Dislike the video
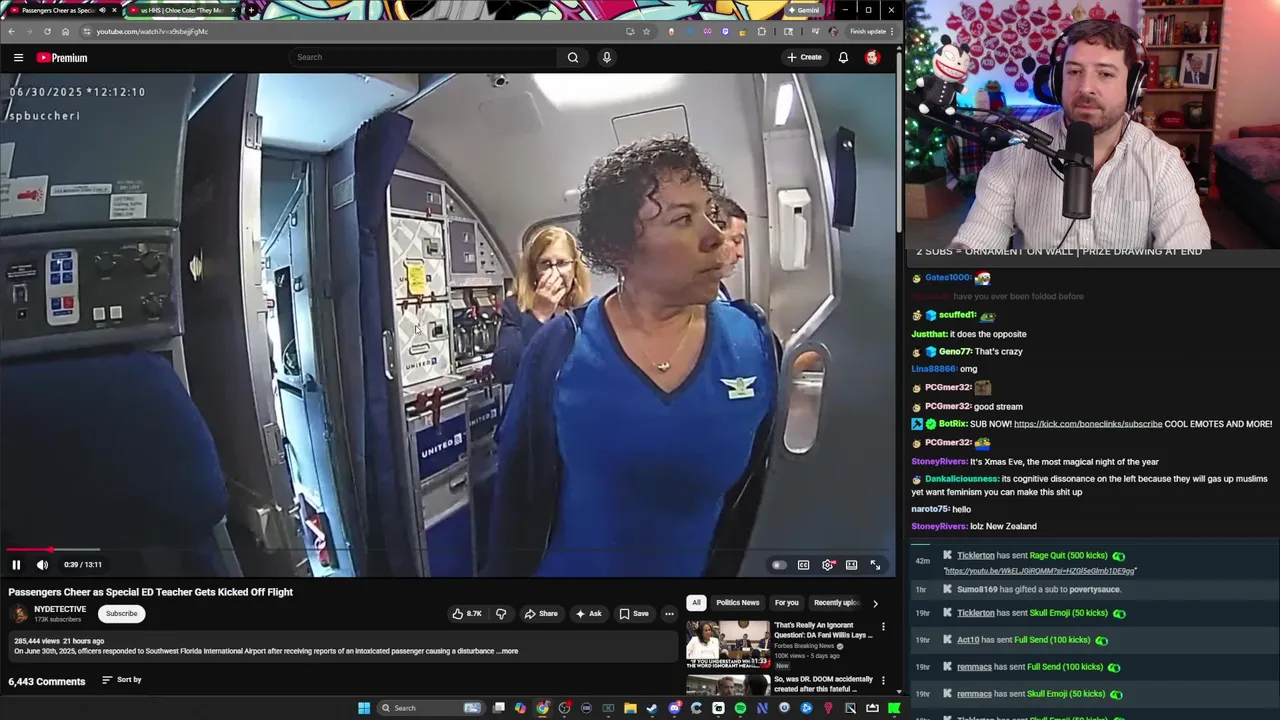This screenshot has width=1280, height=720. point(501,613)
